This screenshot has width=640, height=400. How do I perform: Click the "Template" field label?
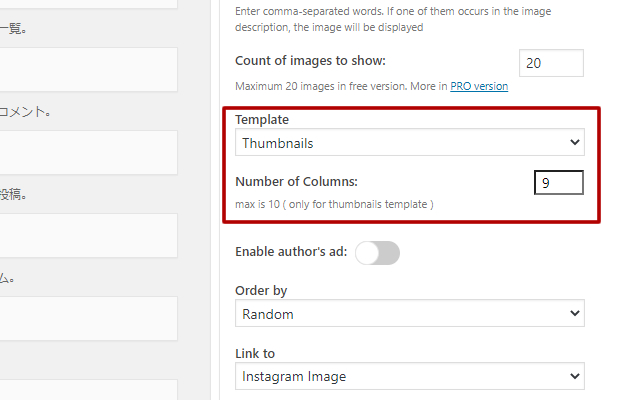click(x=261, y=120)
